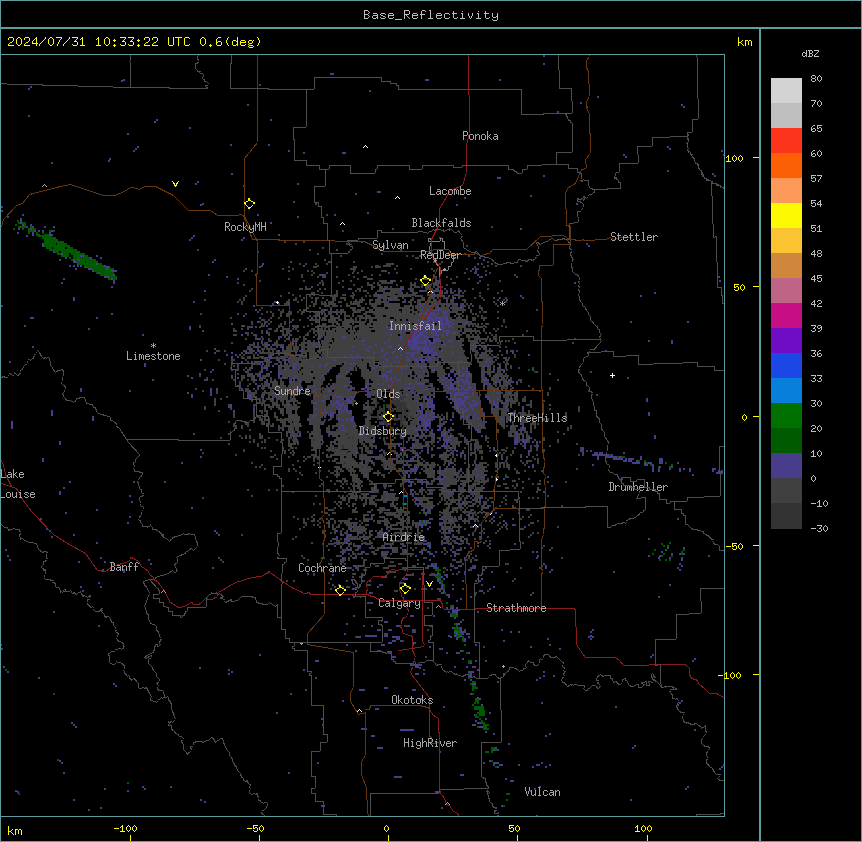Click the Drumheller label
The width and height of the screenshot is (862, 842).
click(638, 487)
